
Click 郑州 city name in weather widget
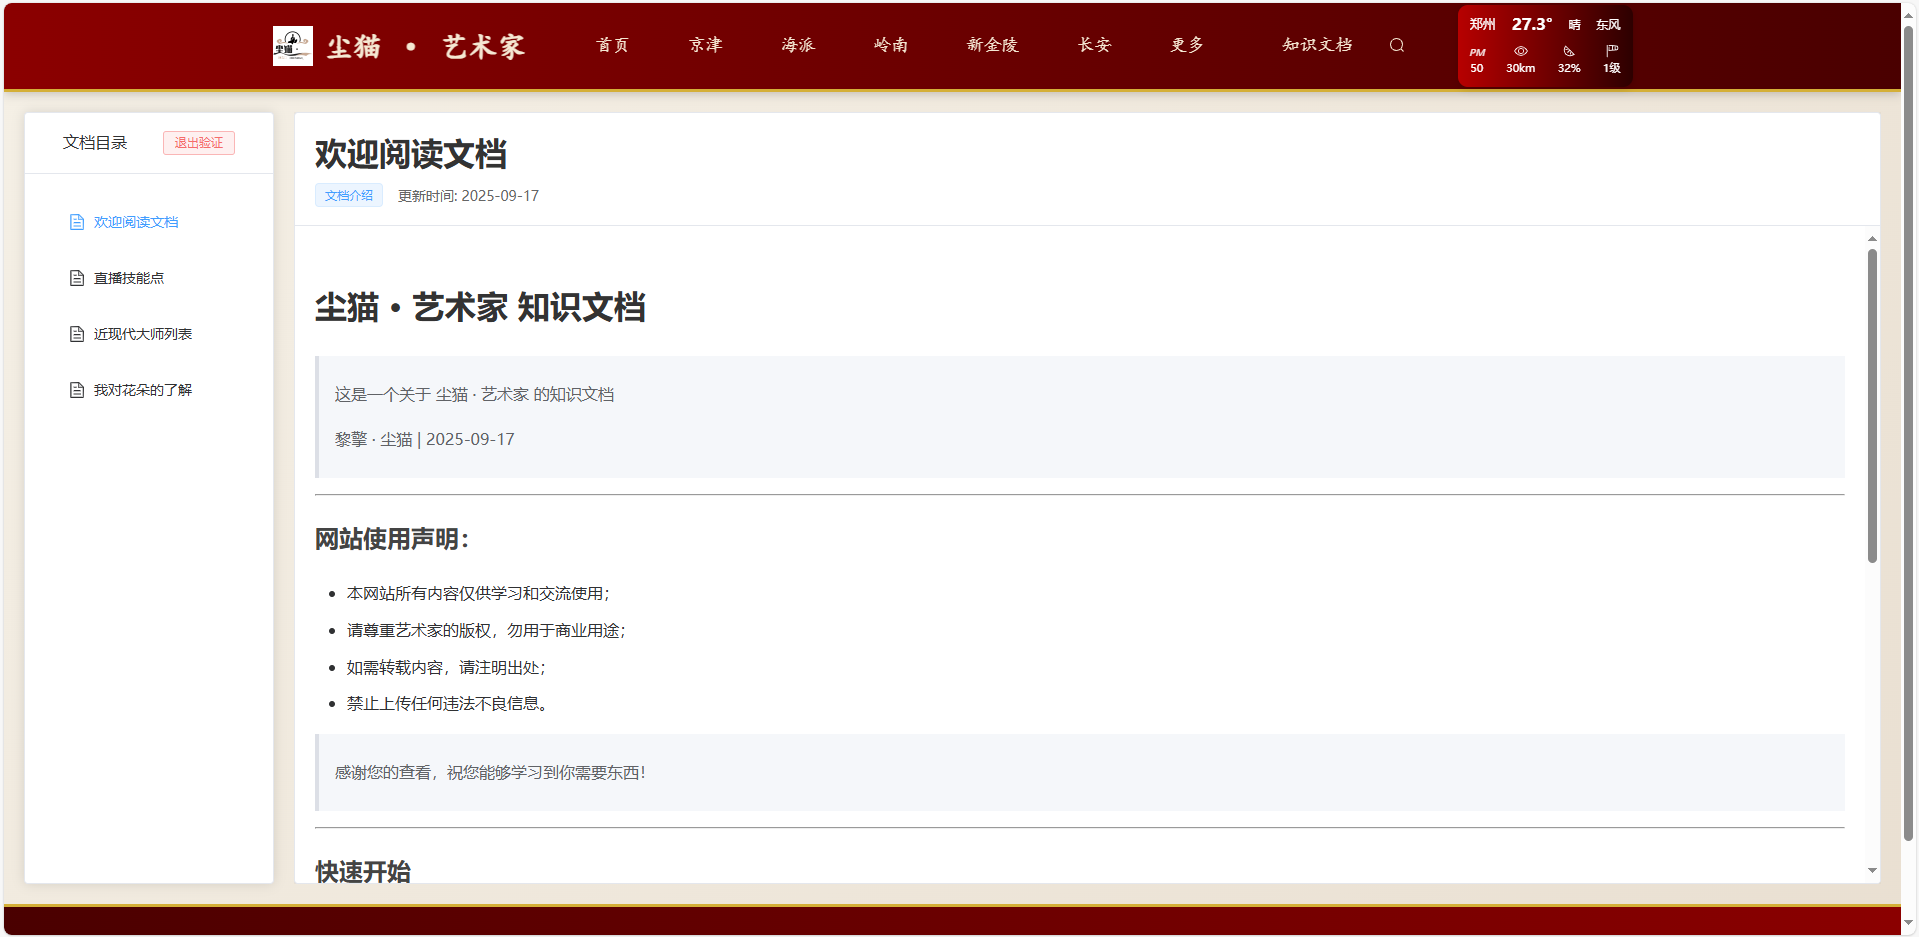[x=1482, y=24]
